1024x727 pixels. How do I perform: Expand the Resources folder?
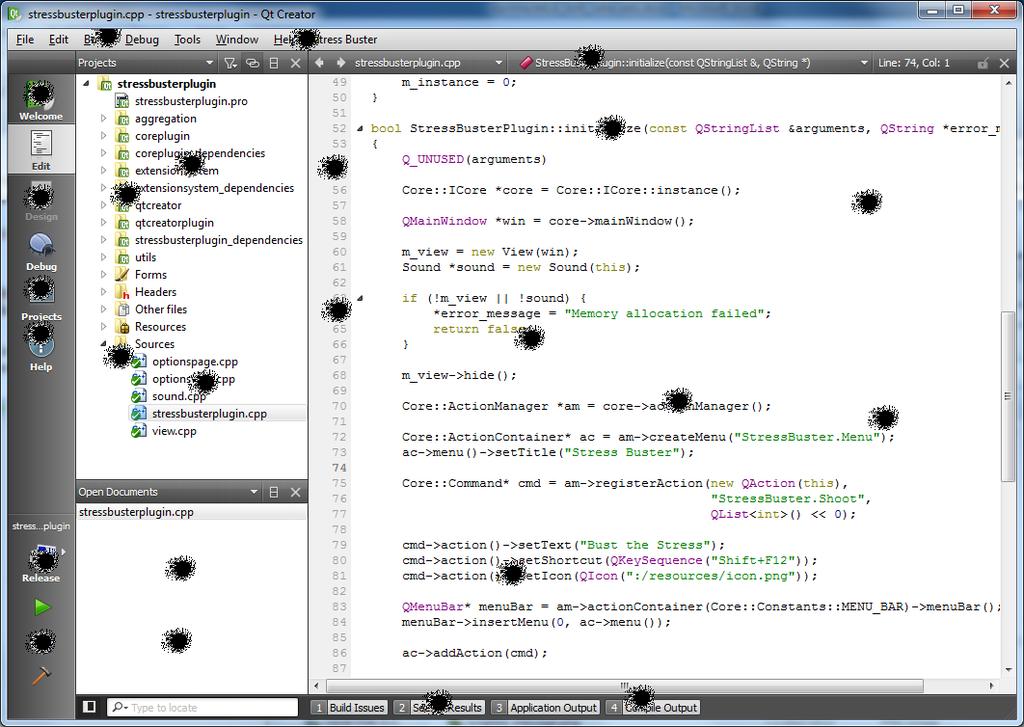tap(103, 327)
